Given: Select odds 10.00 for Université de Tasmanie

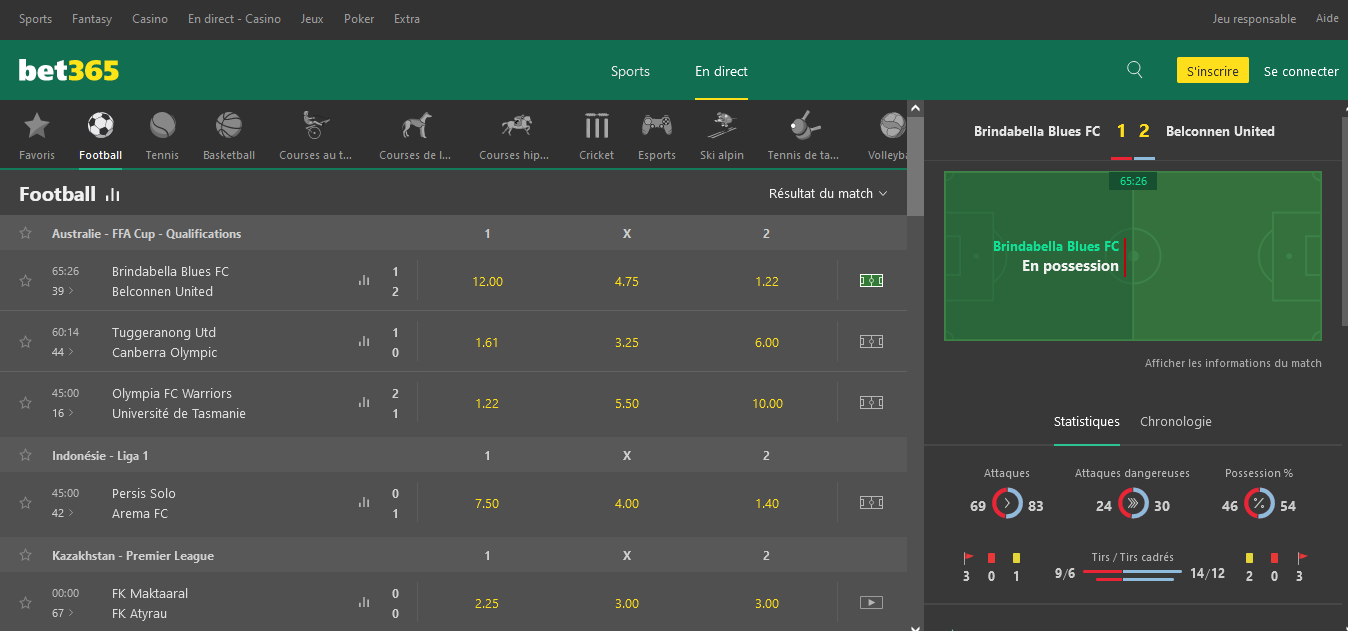Looking at the screenshot, I should coord(767,403).
